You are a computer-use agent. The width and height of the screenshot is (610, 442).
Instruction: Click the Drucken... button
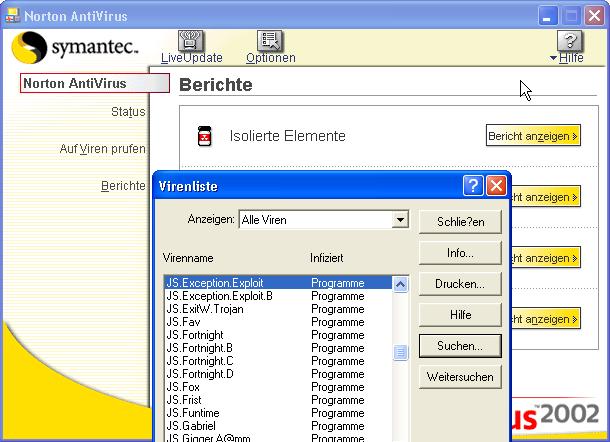click(460, 284)
